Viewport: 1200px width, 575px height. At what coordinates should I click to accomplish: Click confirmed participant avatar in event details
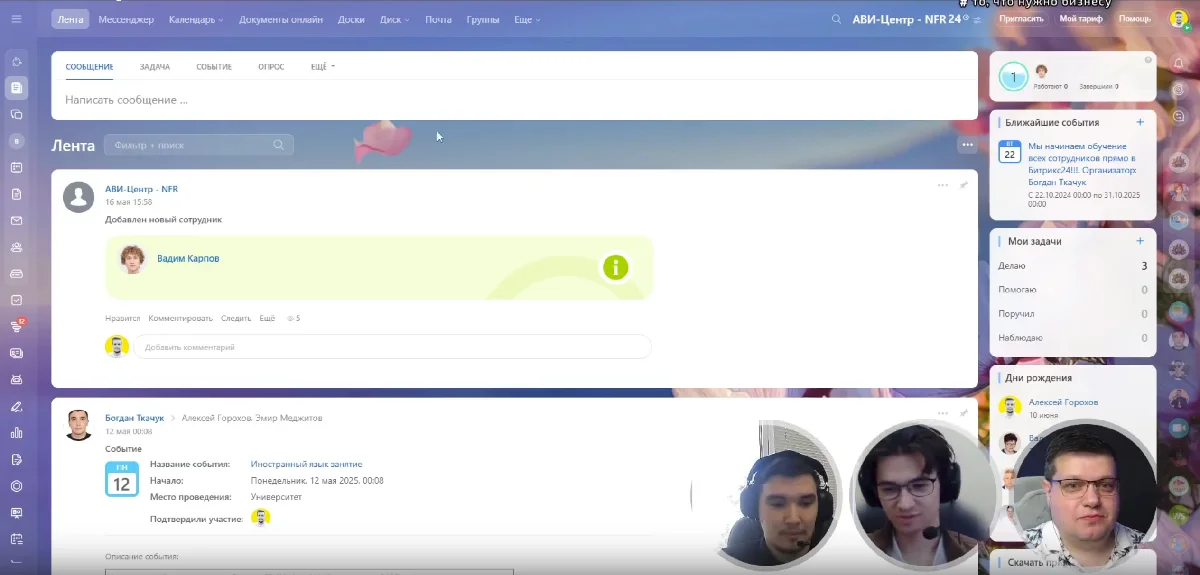tap(260, 517)
